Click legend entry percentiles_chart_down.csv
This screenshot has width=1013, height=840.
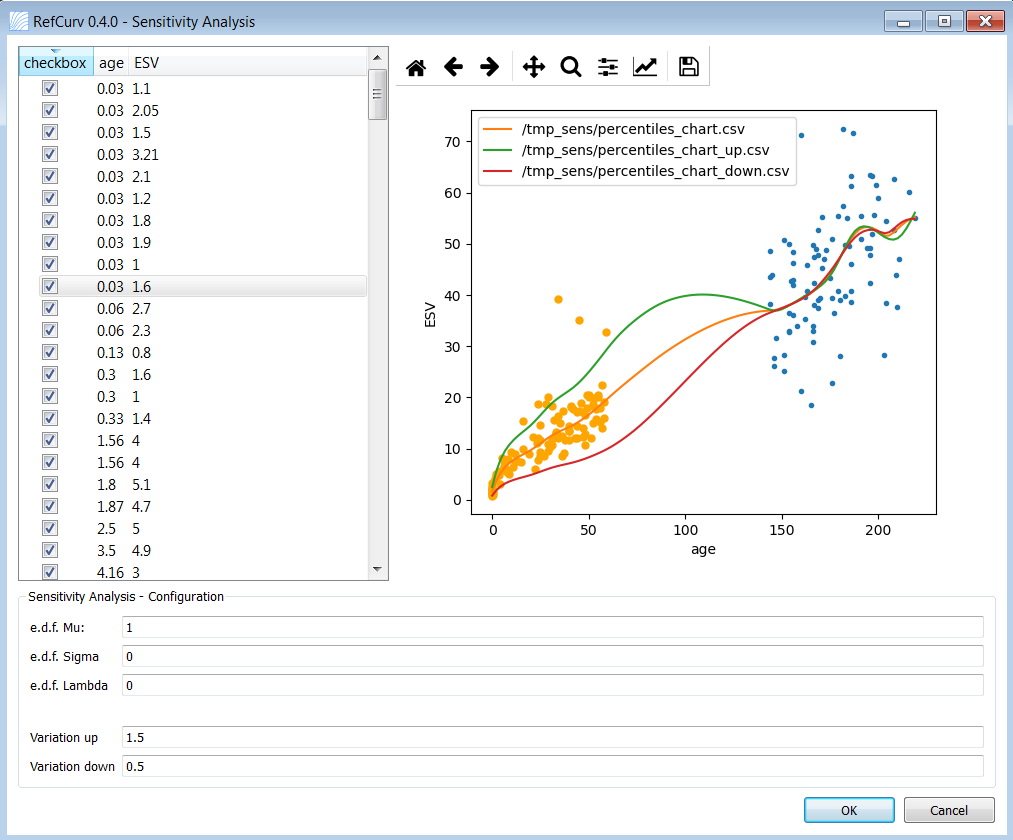(655, 171)
